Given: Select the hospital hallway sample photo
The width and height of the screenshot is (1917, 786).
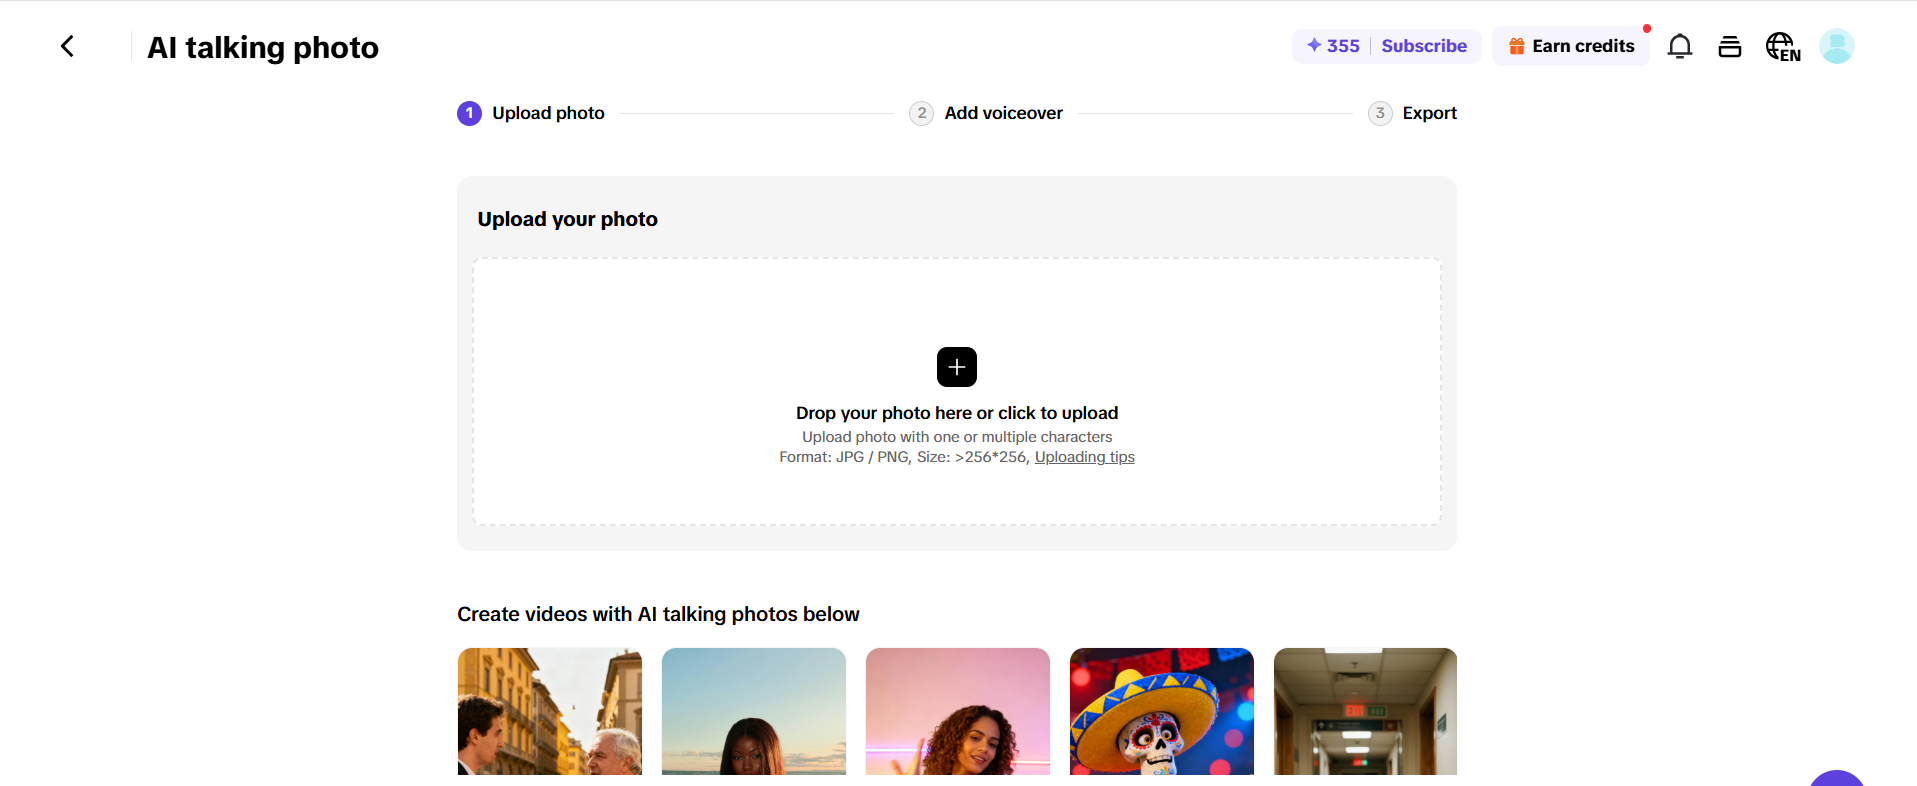Looking at the screenshot, I should tap(1365, 712).
